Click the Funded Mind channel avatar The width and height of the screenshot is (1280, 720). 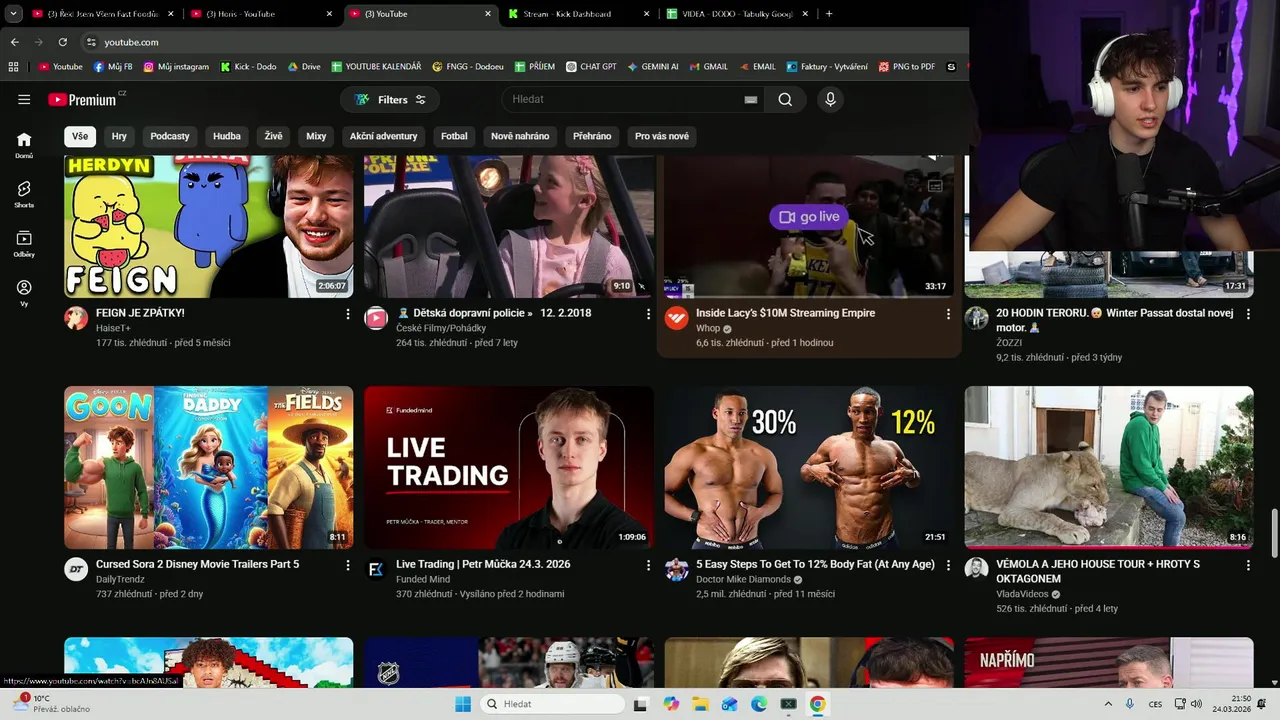pyautogui.click(x=376, y=570)
